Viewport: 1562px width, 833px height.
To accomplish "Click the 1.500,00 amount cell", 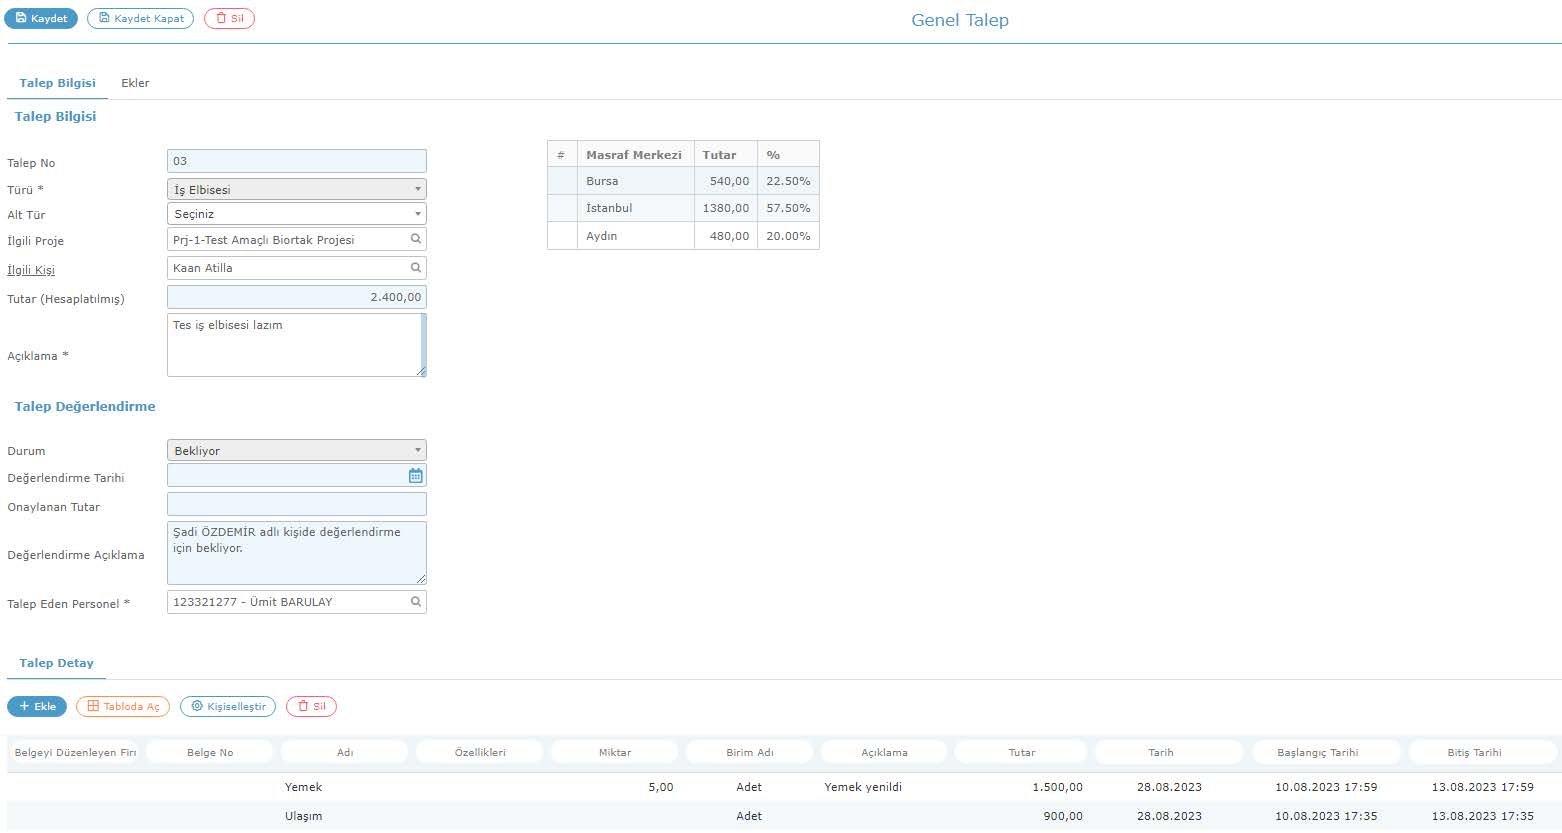I will [1057, 787].
